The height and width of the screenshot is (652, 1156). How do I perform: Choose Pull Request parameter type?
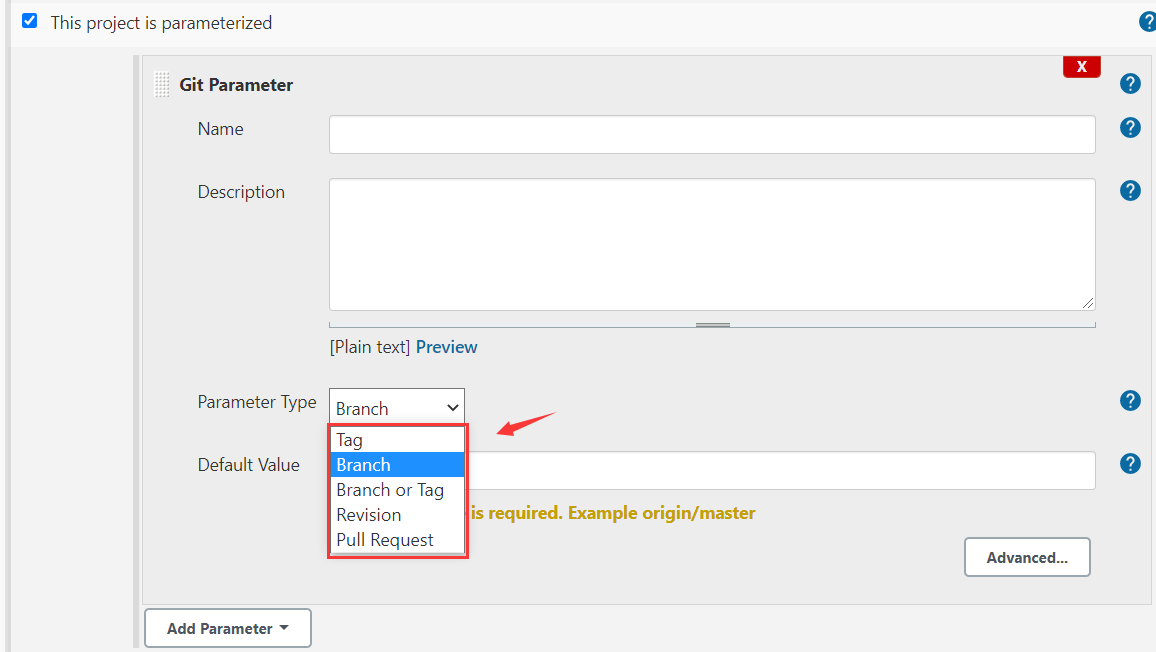point(385,540)
